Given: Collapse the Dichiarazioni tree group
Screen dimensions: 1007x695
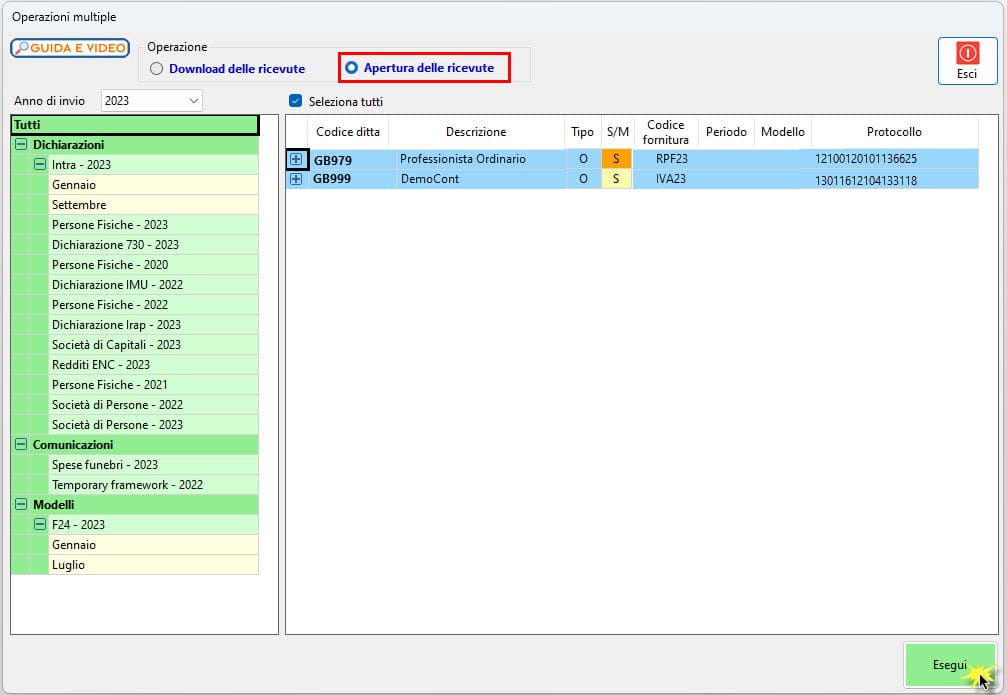Looking at the screenshot, I should tap(21, 145).
